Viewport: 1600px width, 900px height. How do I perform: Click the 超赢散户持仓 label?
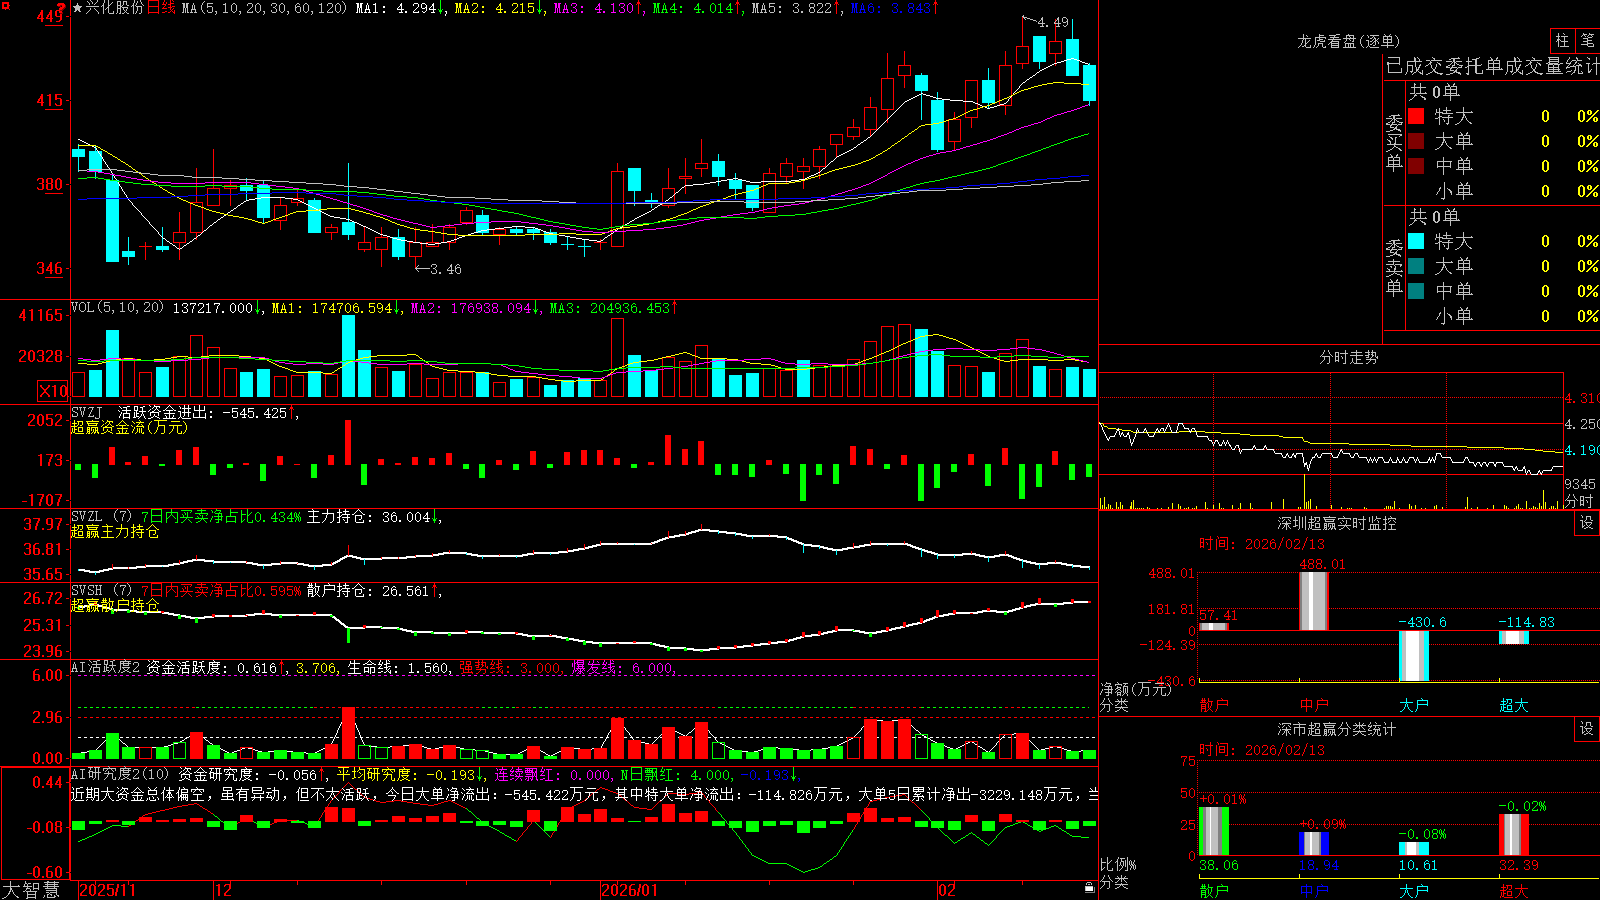coord(115,605)
